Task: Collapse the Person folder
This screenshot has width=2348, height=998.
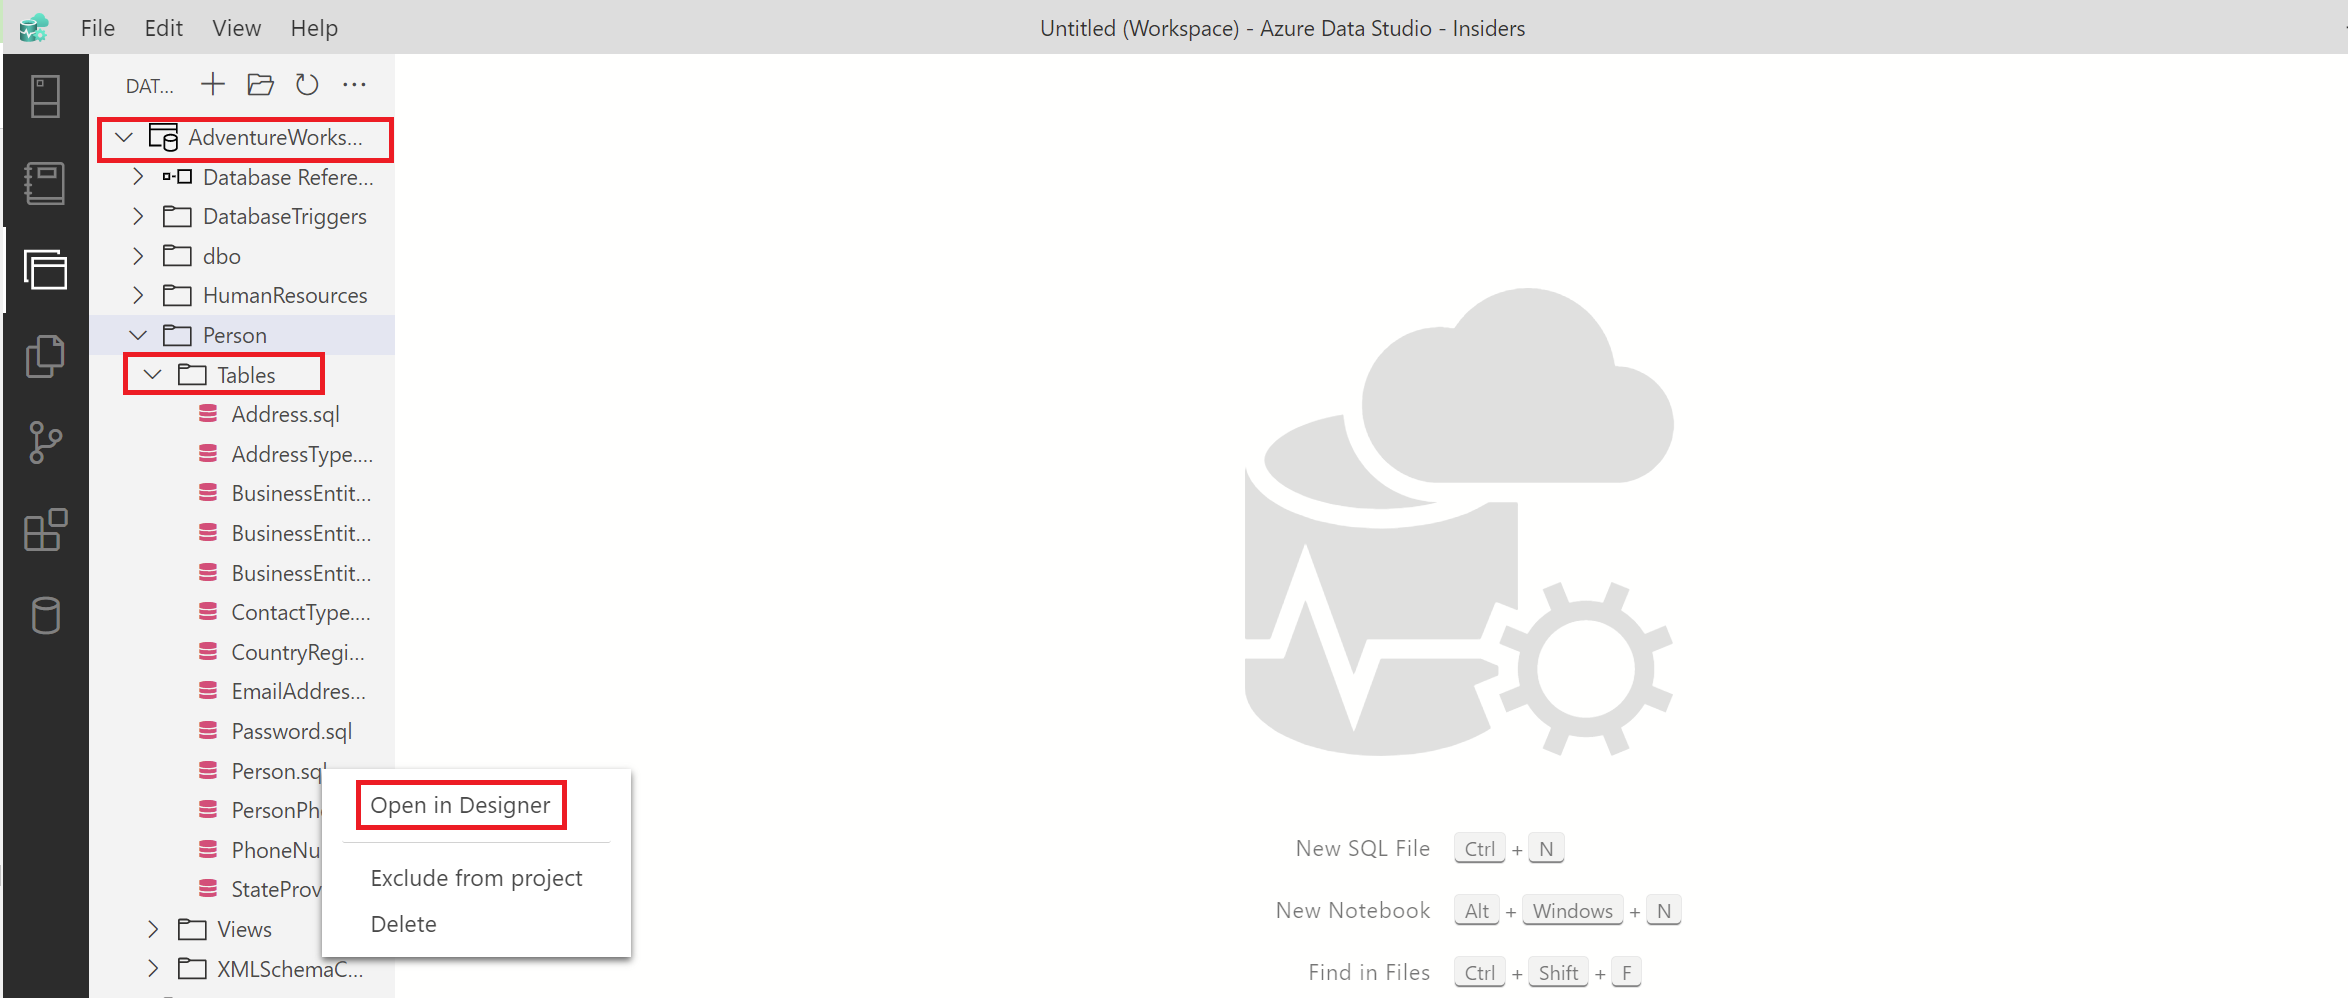Action: point(138,335)
